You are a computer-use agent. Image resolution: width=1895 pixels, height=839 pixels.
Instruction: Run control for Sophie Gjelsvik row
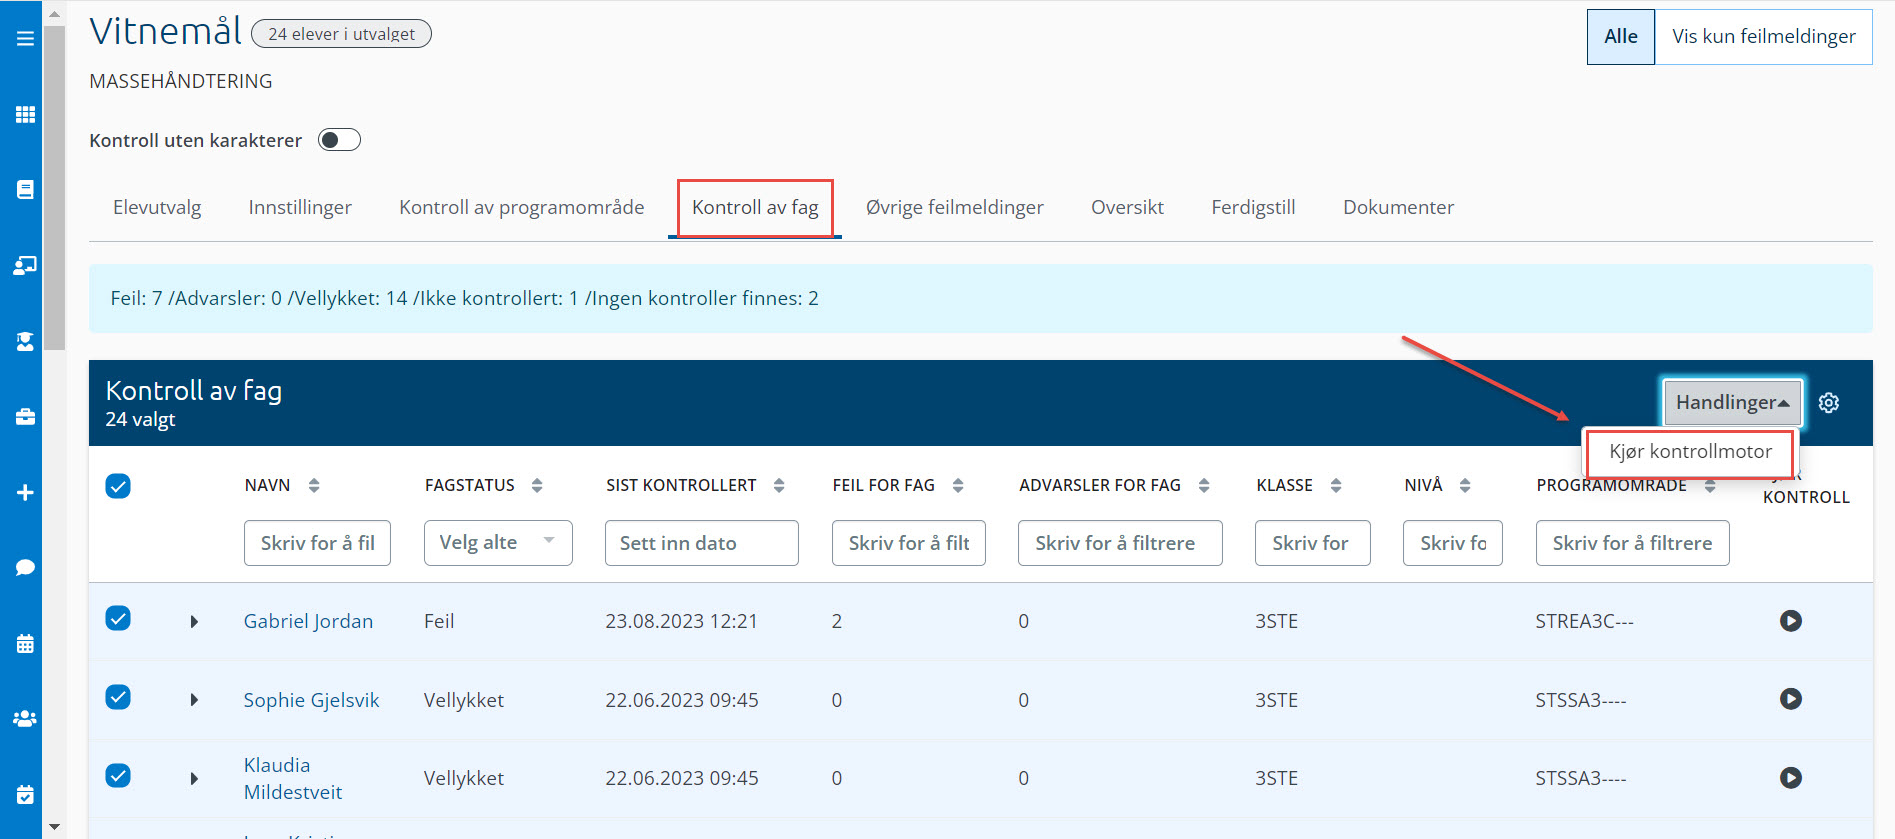tap(1791, 699)
